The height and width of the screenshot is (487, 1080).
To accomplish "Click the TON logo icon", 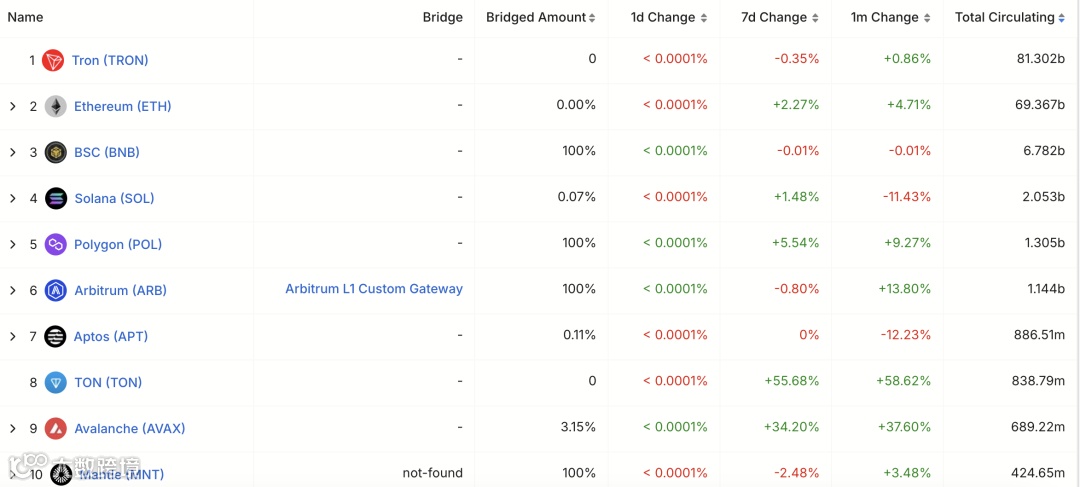I will click(x=56, y=382).
